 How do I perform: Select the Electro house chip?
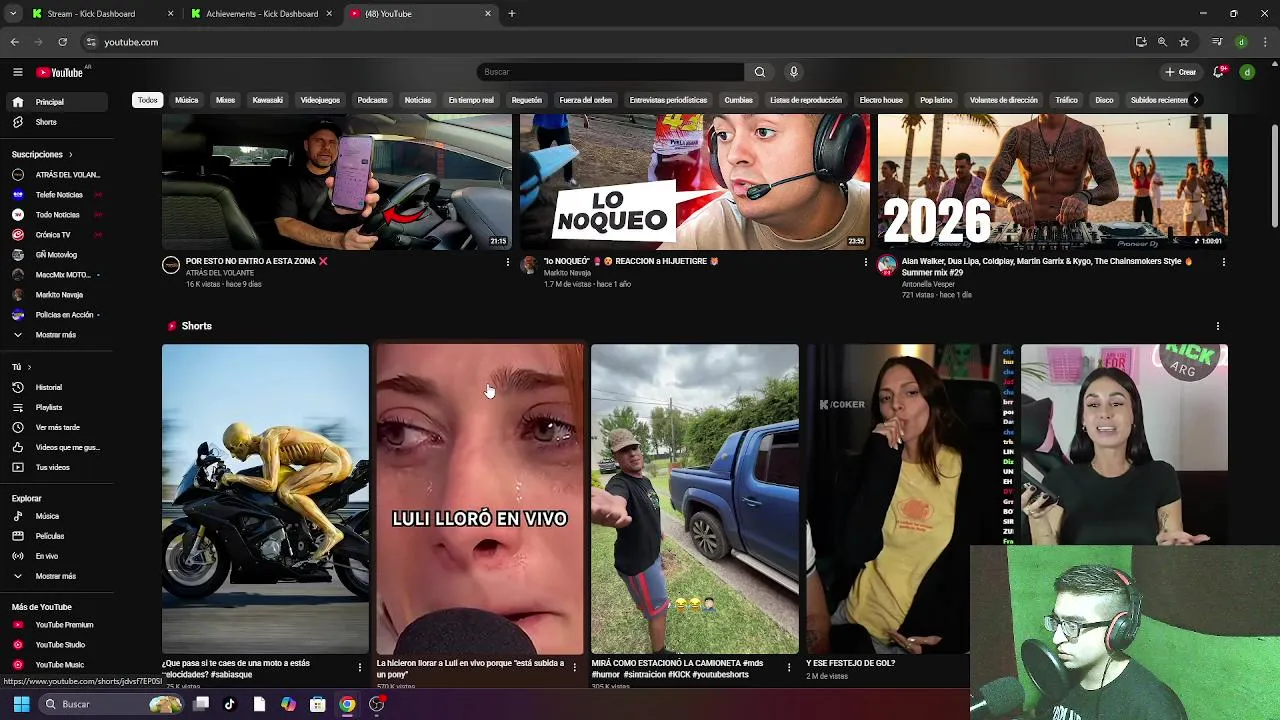[x=881, y=100]
